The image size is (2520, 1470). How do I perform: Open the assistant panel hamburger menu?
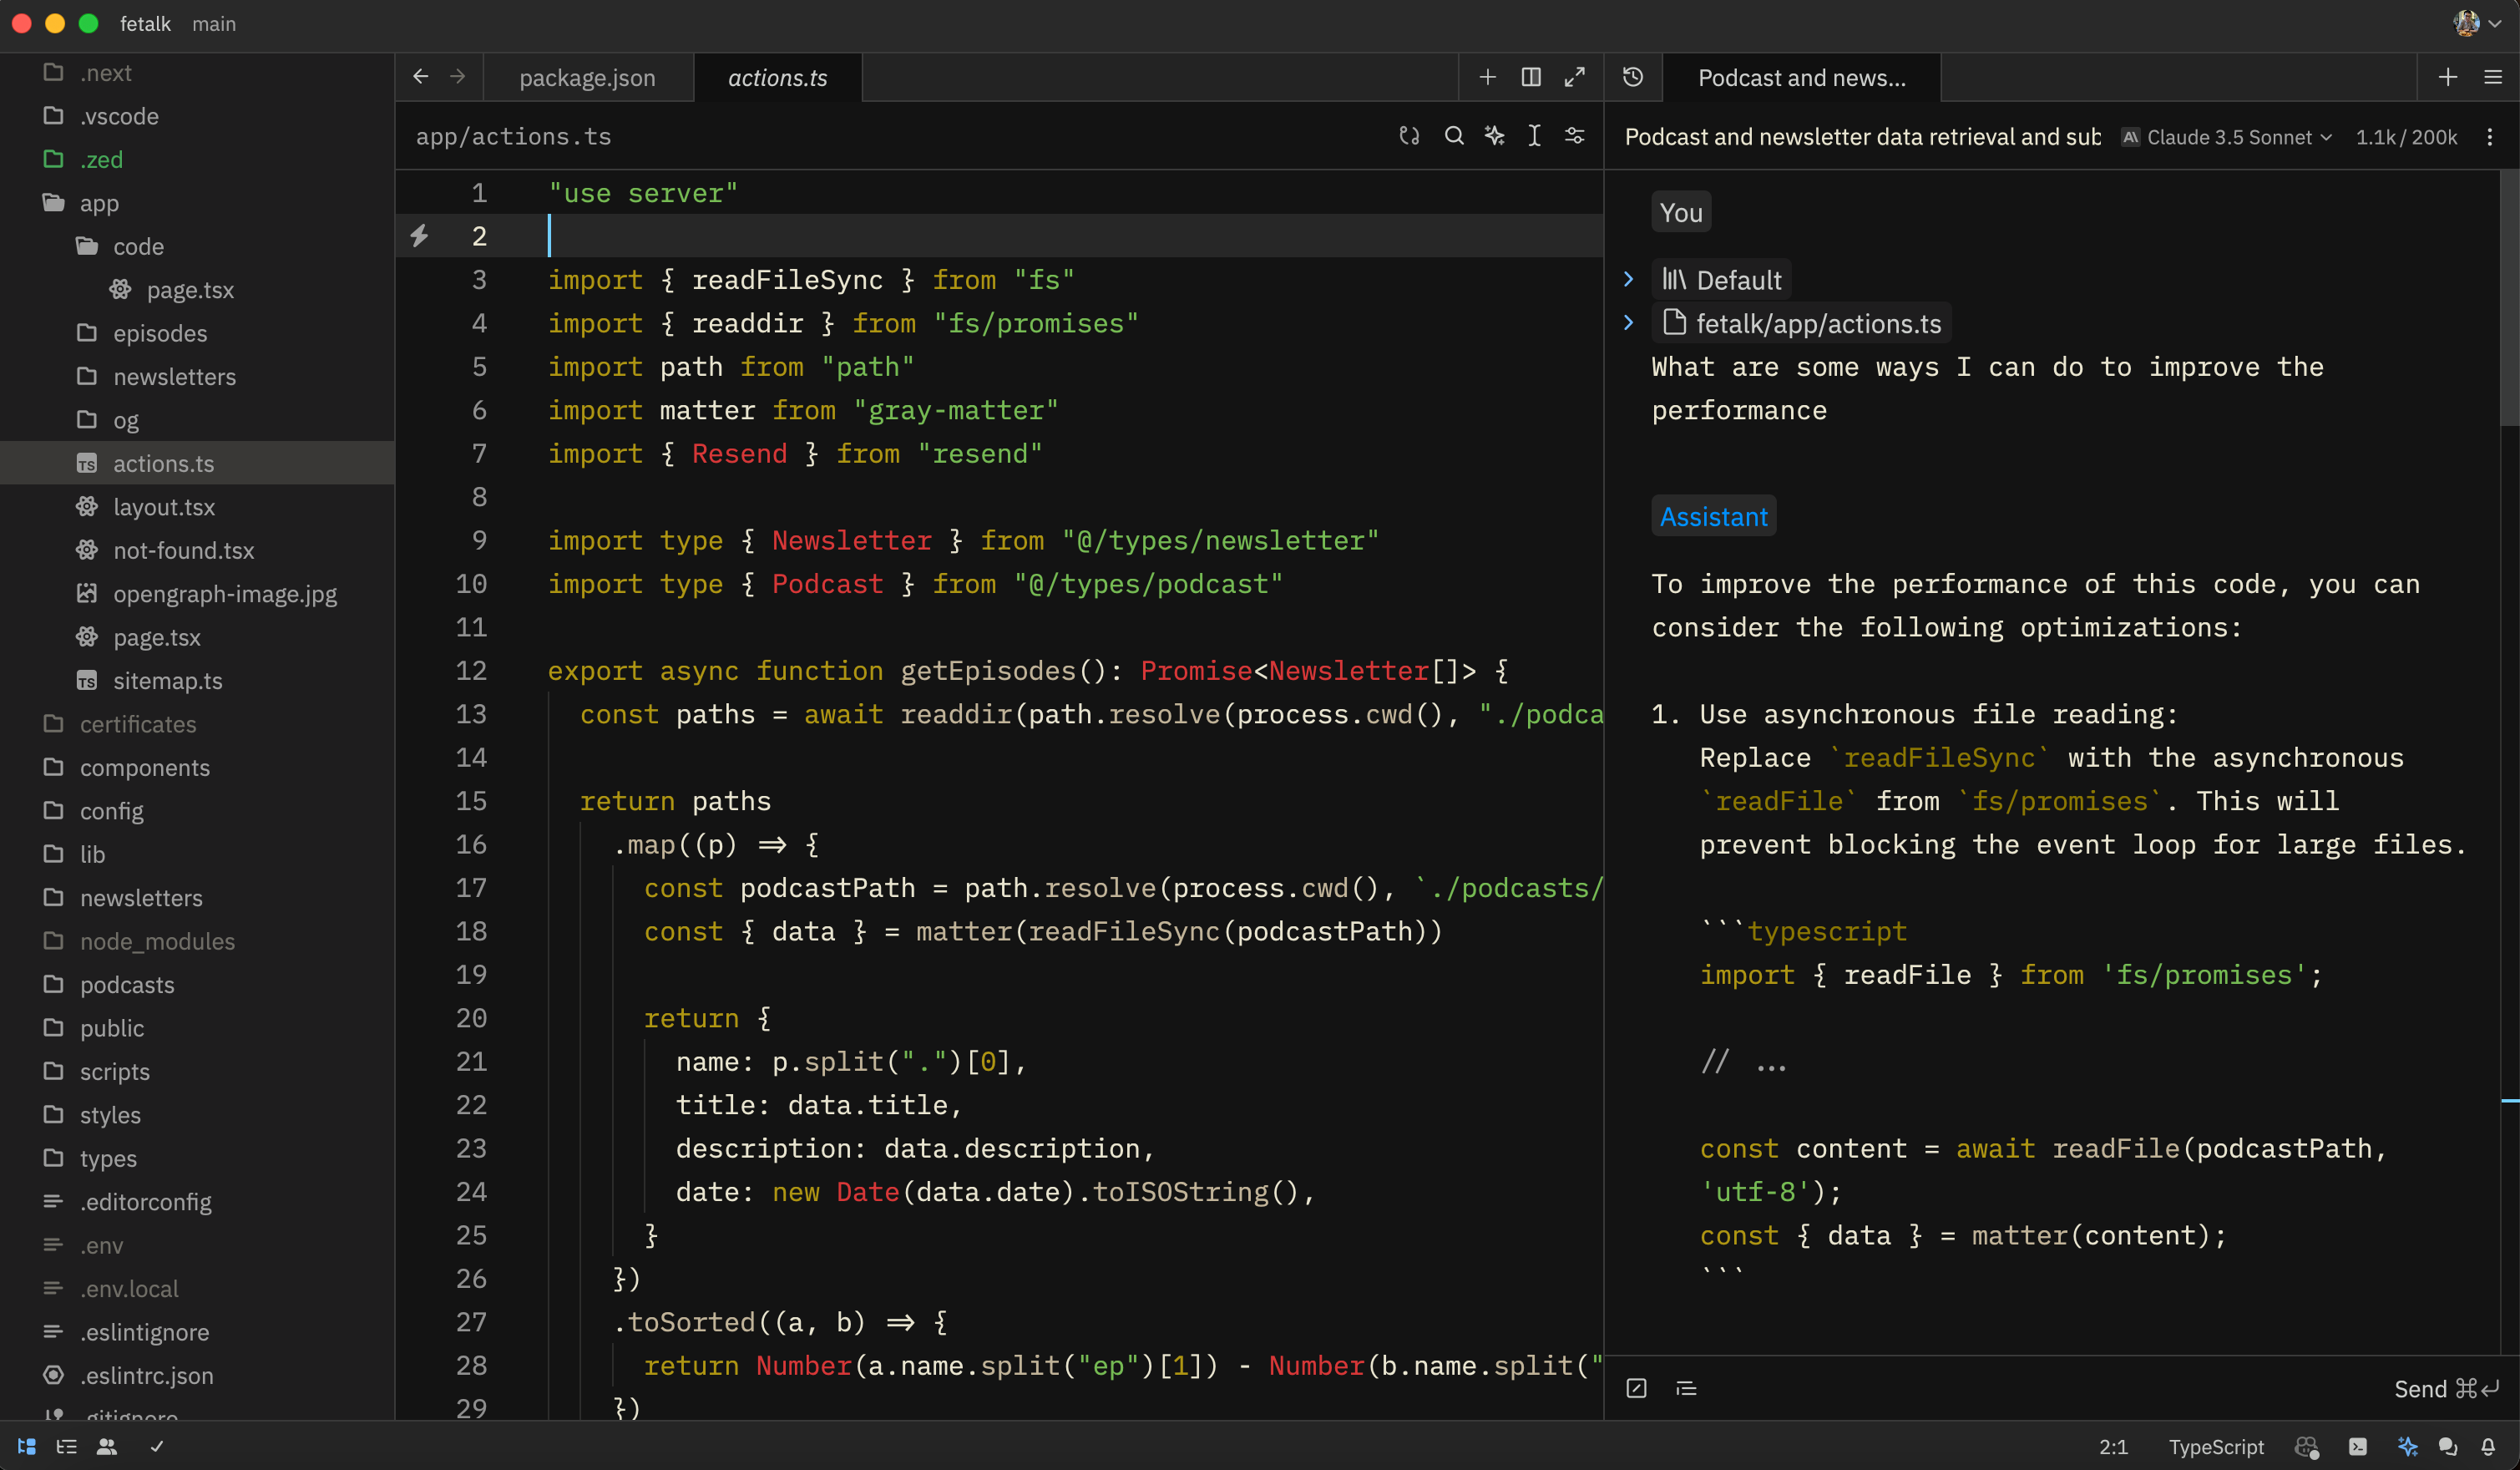click(2493, 77)
